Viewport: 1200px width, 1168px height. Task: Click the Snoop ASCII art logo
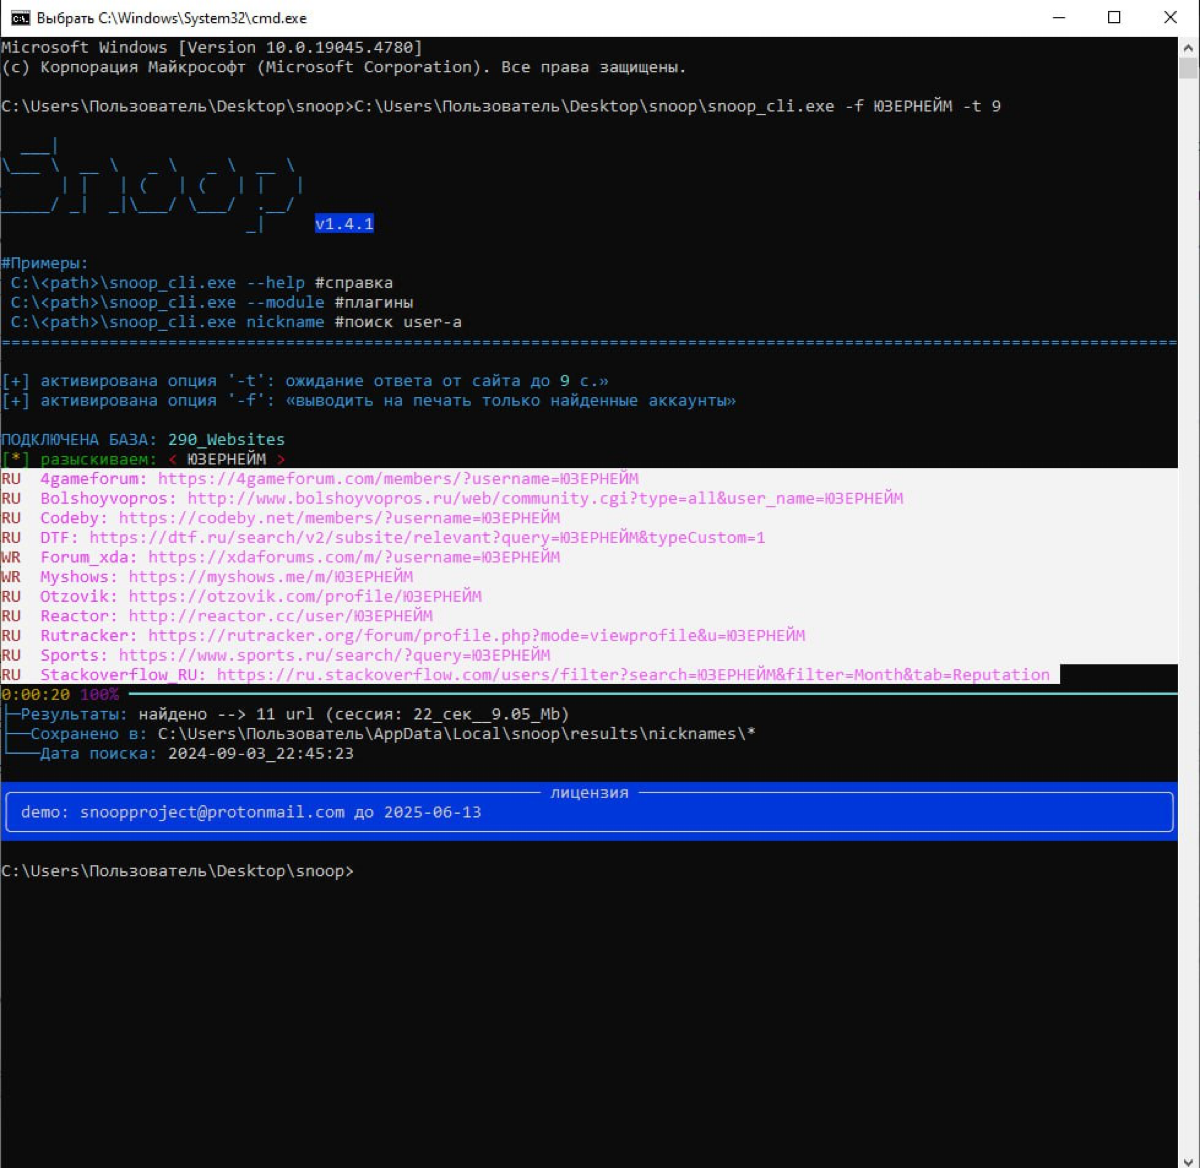click(150, 185)
